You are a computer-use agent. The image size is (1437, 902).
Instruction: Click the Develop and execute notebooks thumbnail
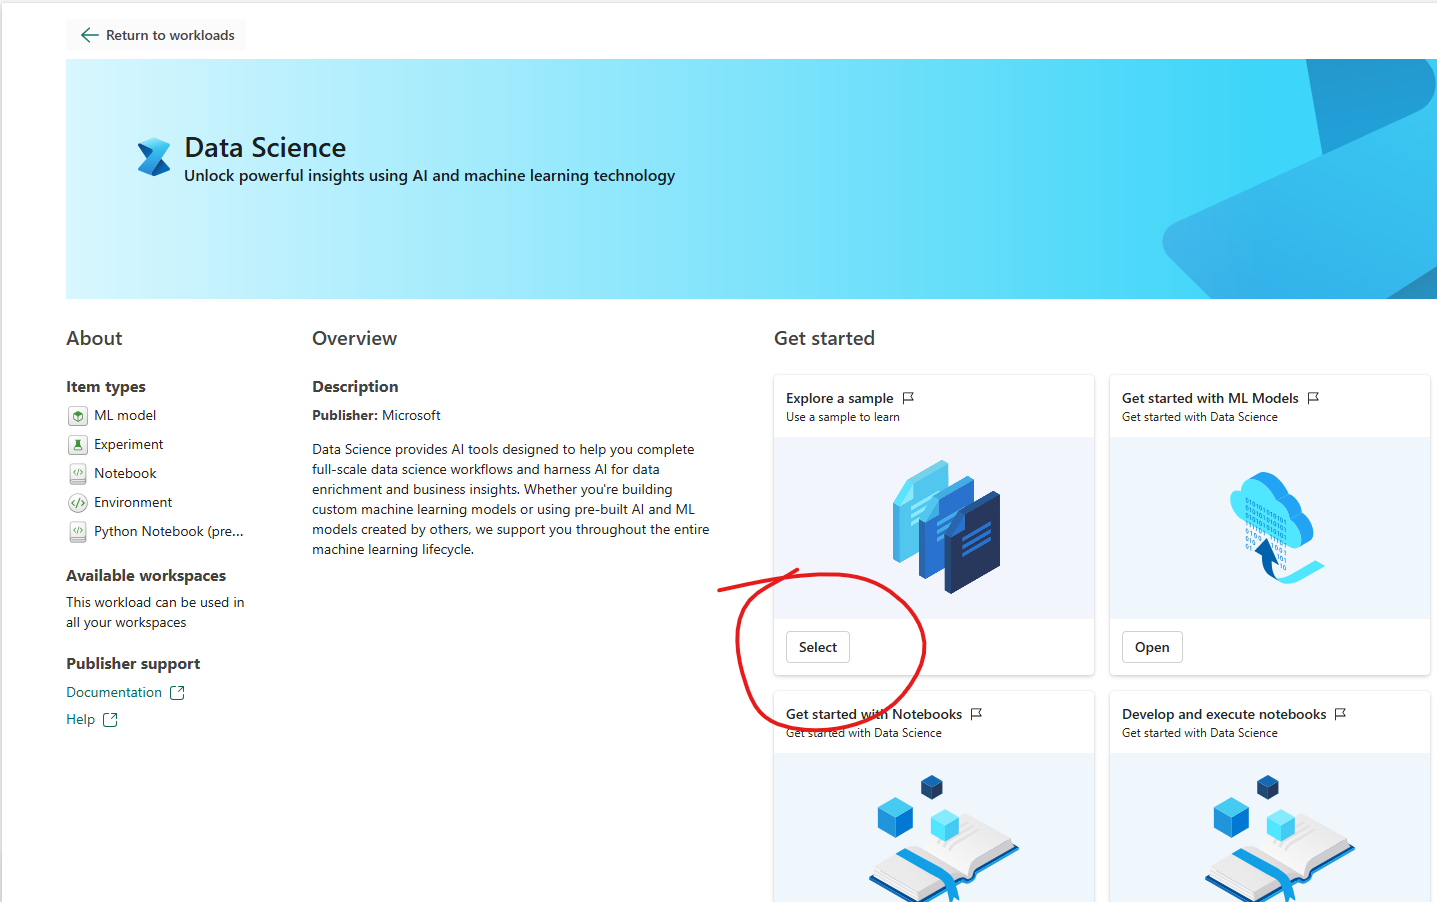pyautogui.click(x=1270, y=828)
